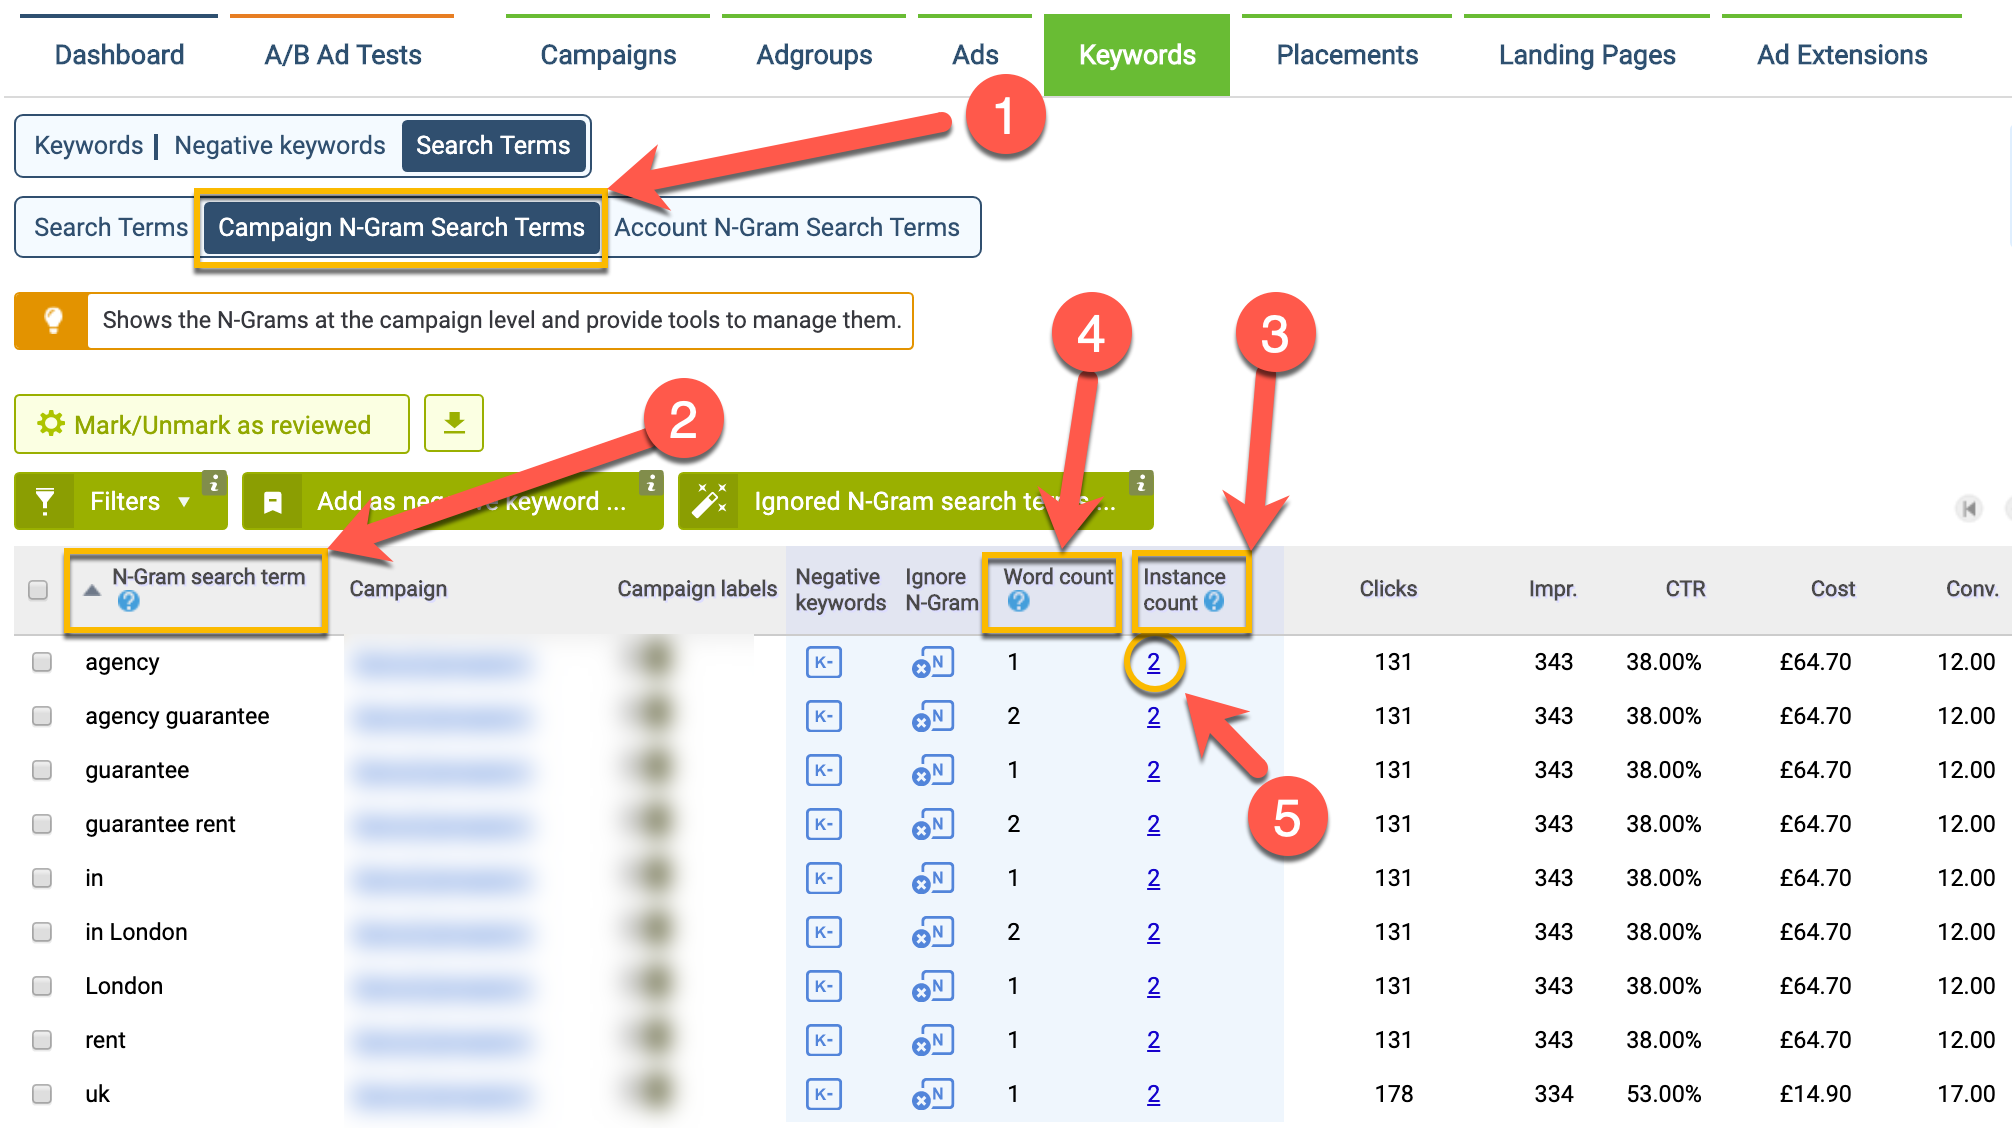Open Account N-Gram Search Terms tab
The height and width of the screenshot is (1128, 2012).
click(x=787, y=228)
